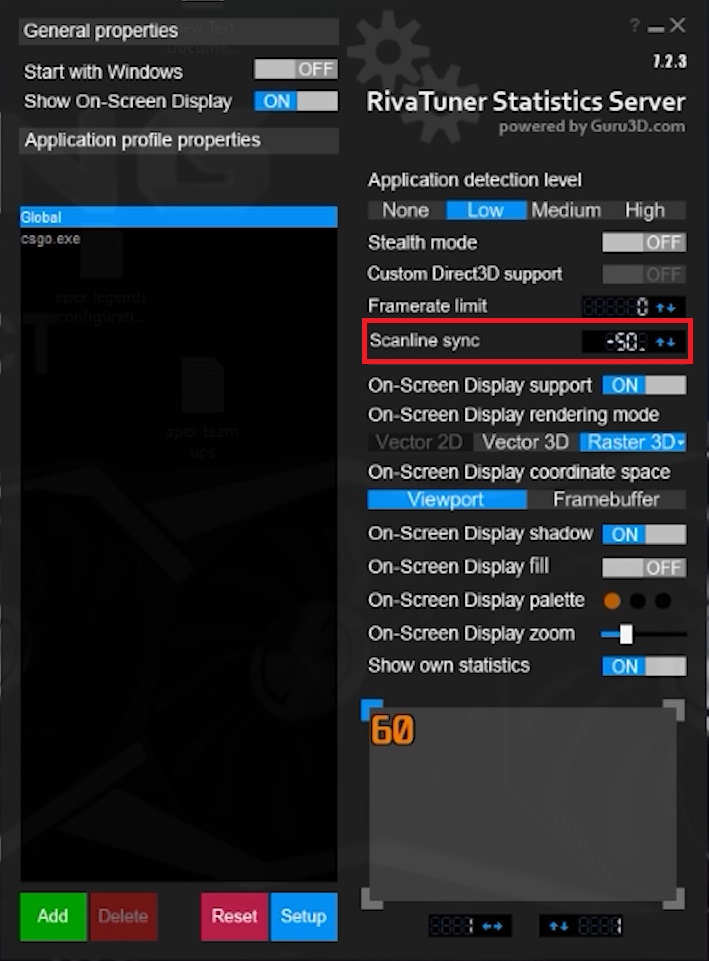The height and width of the screenshot is (961, 709).
Task: Open the Setup button
Action: click(x=303, y=916)
